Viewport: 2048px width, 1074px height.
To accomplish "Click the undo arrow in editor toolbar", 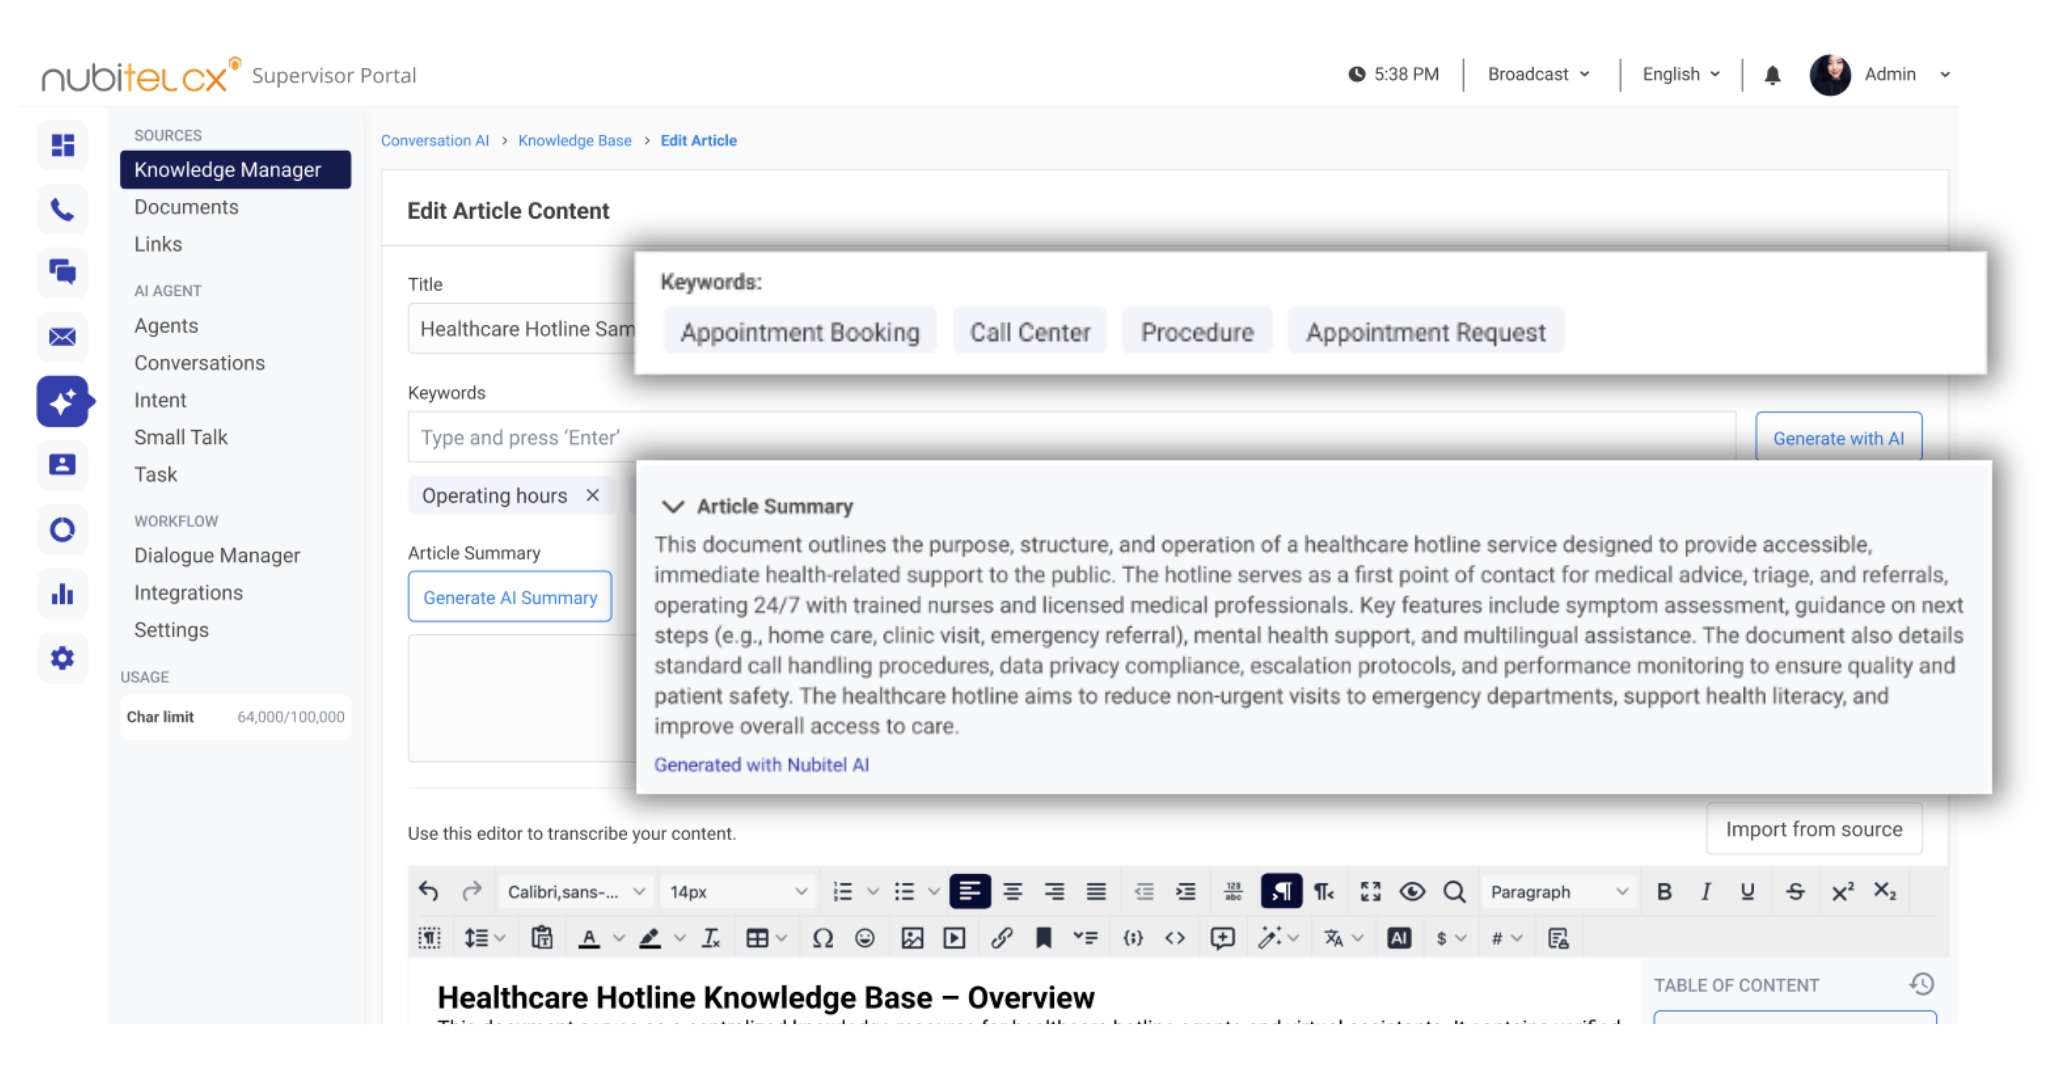I will point(429,891).
